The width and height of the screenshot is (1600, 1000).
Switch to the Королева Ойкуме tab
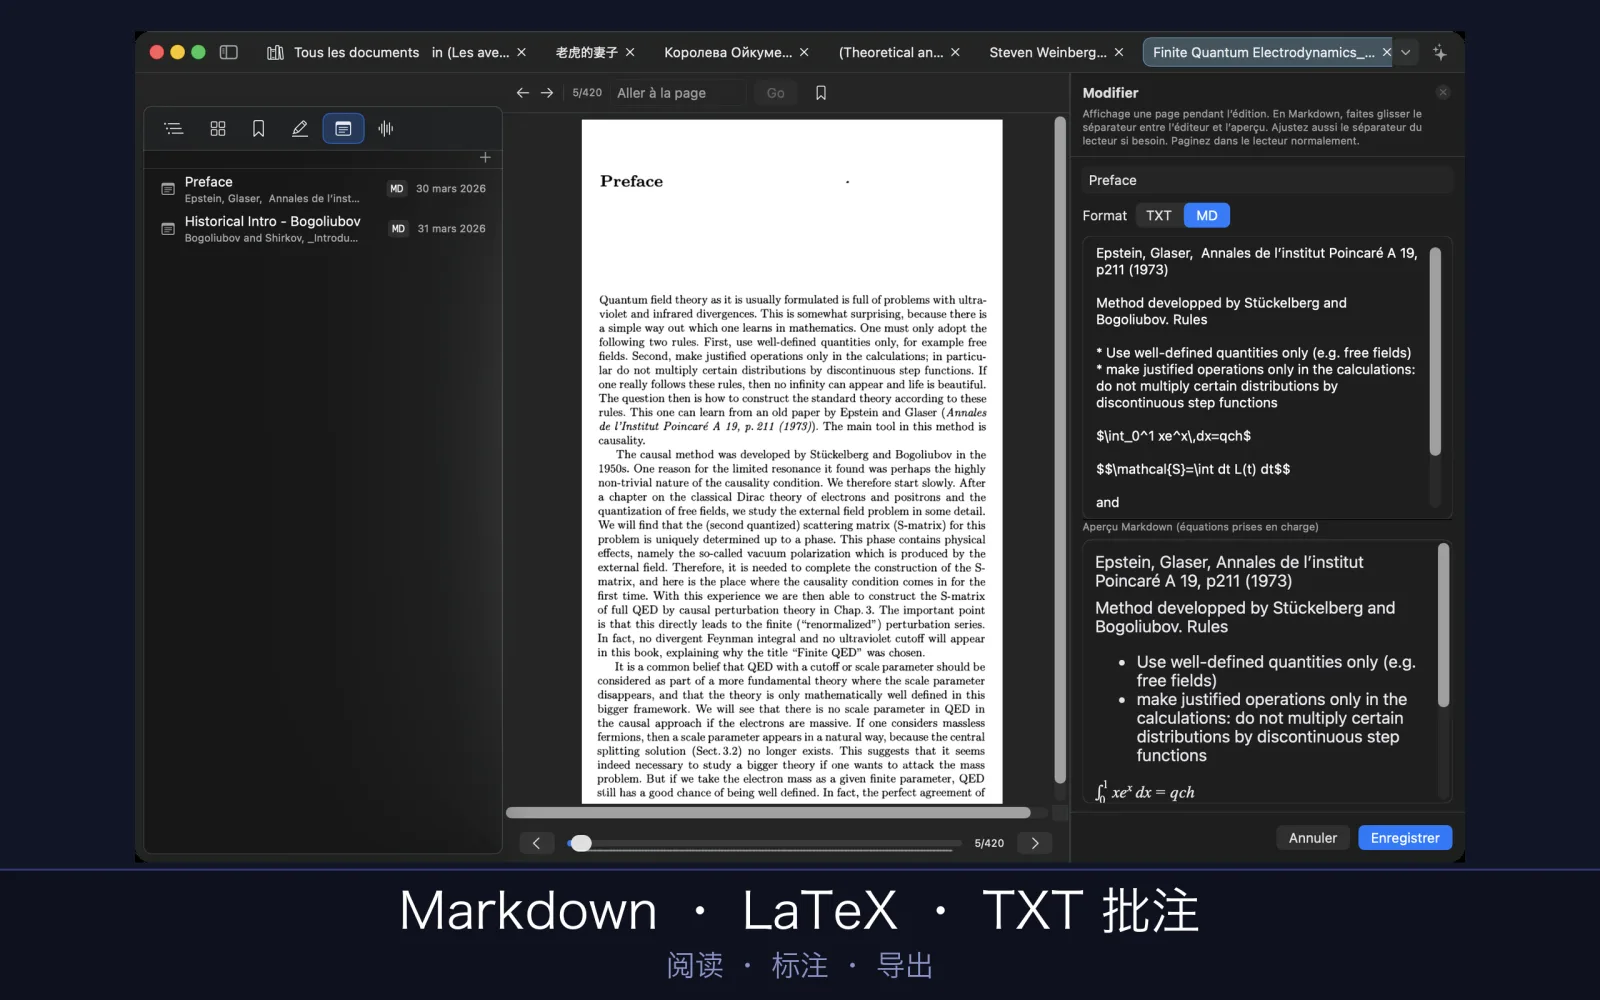pyautogui.click(x=728, y=52)
